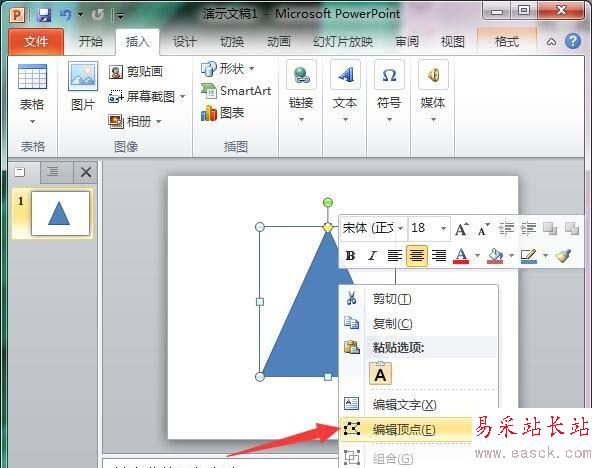Choose 复制(C) from context menu

(419, 323)
